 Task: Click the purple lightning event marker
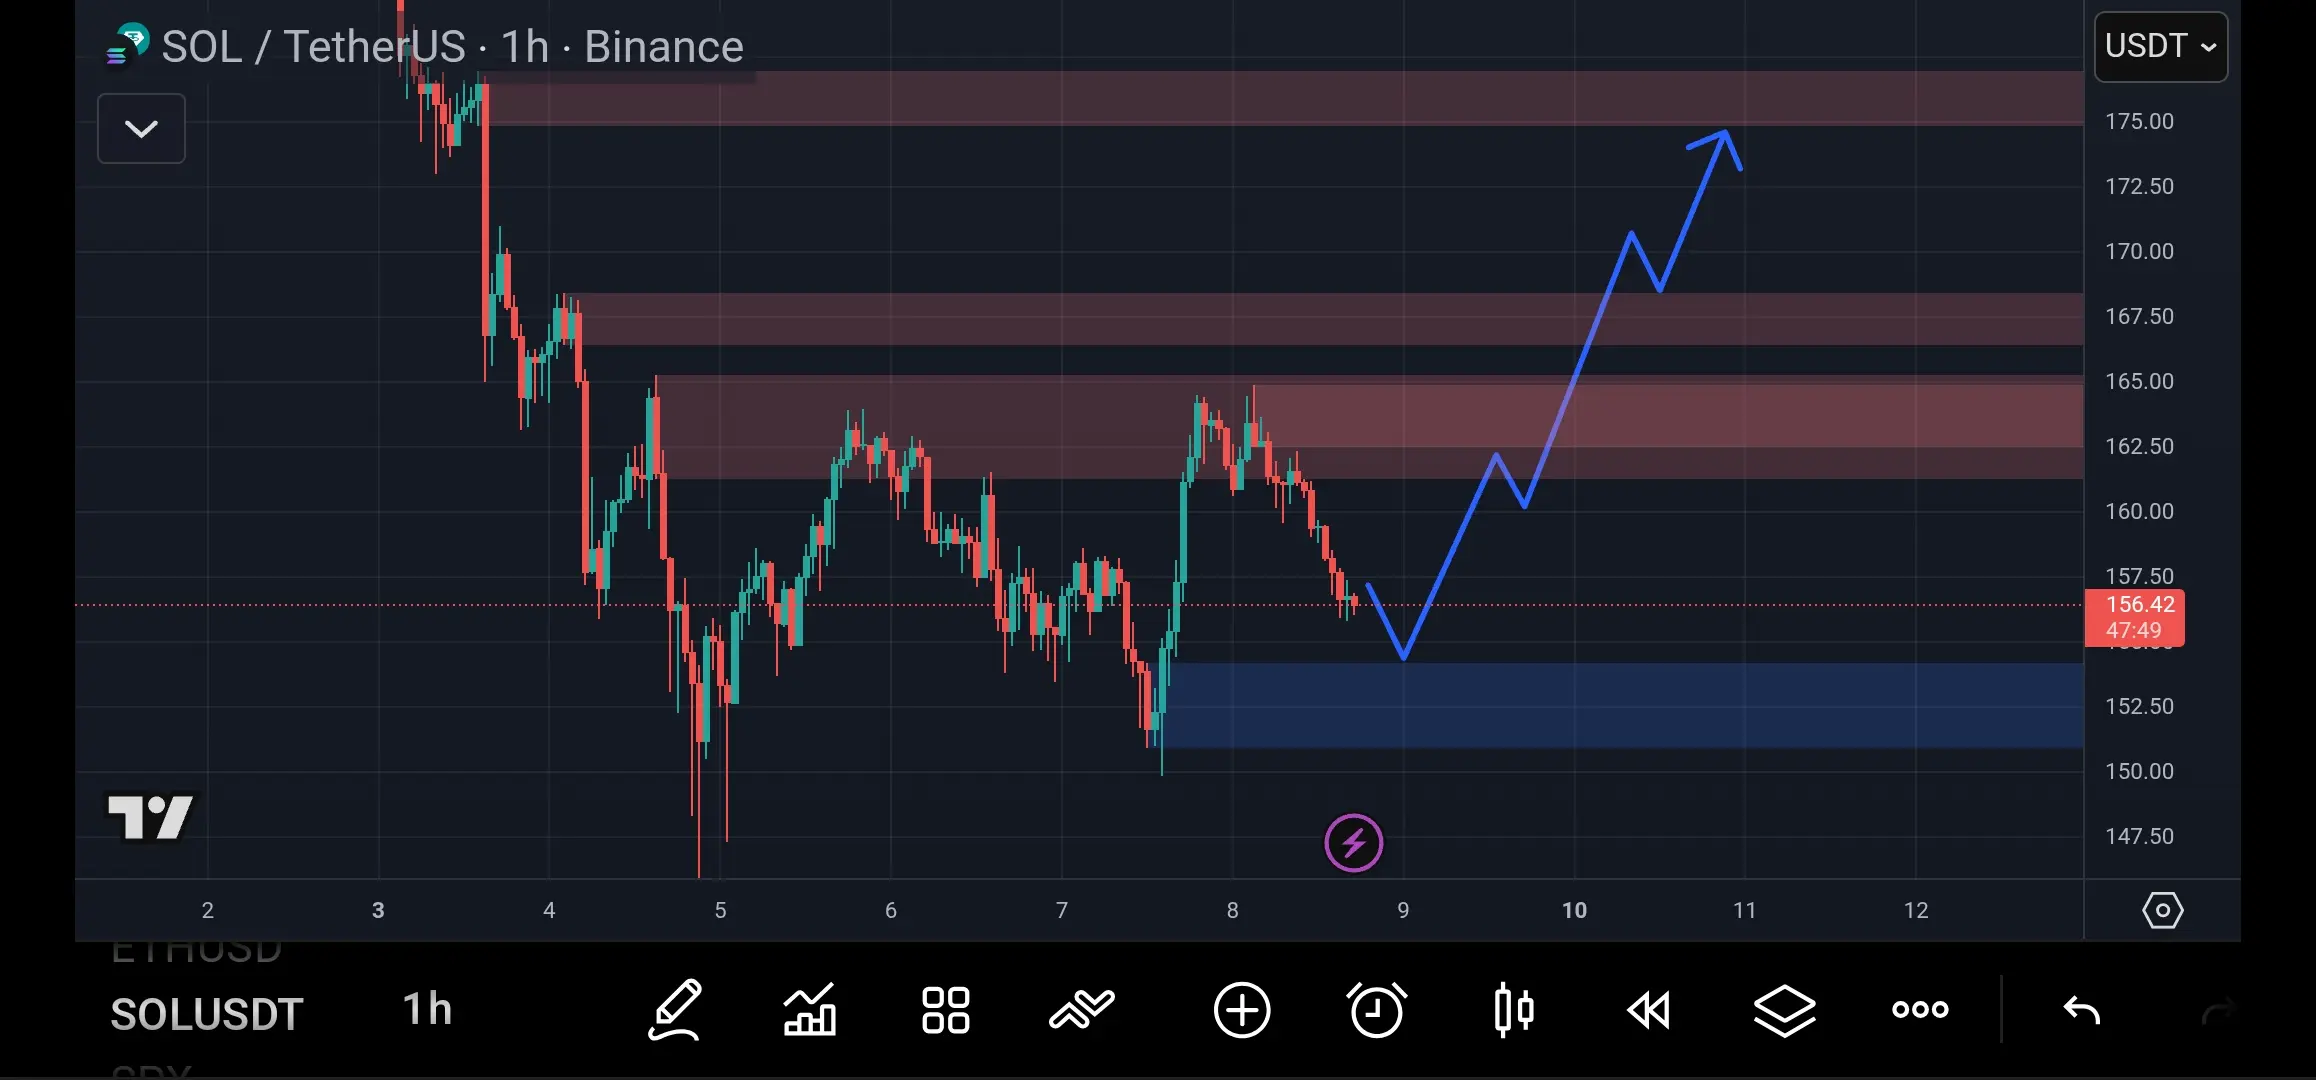[1353, 843]
